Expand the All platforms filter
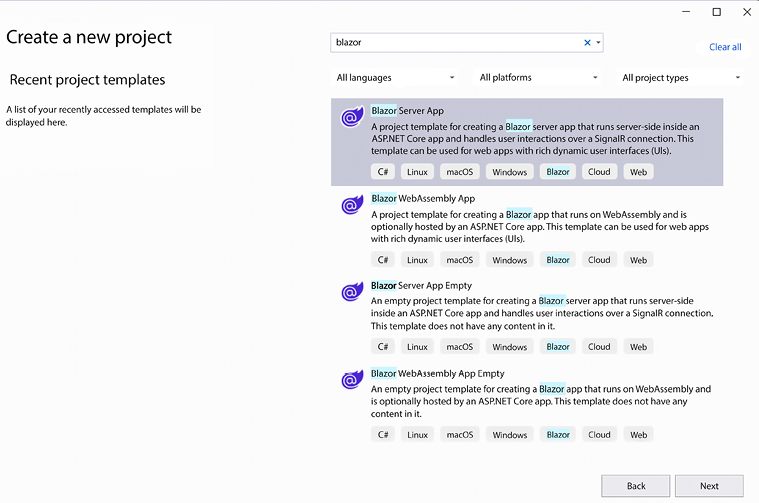 pyautogui.click(x=538, y=77)
